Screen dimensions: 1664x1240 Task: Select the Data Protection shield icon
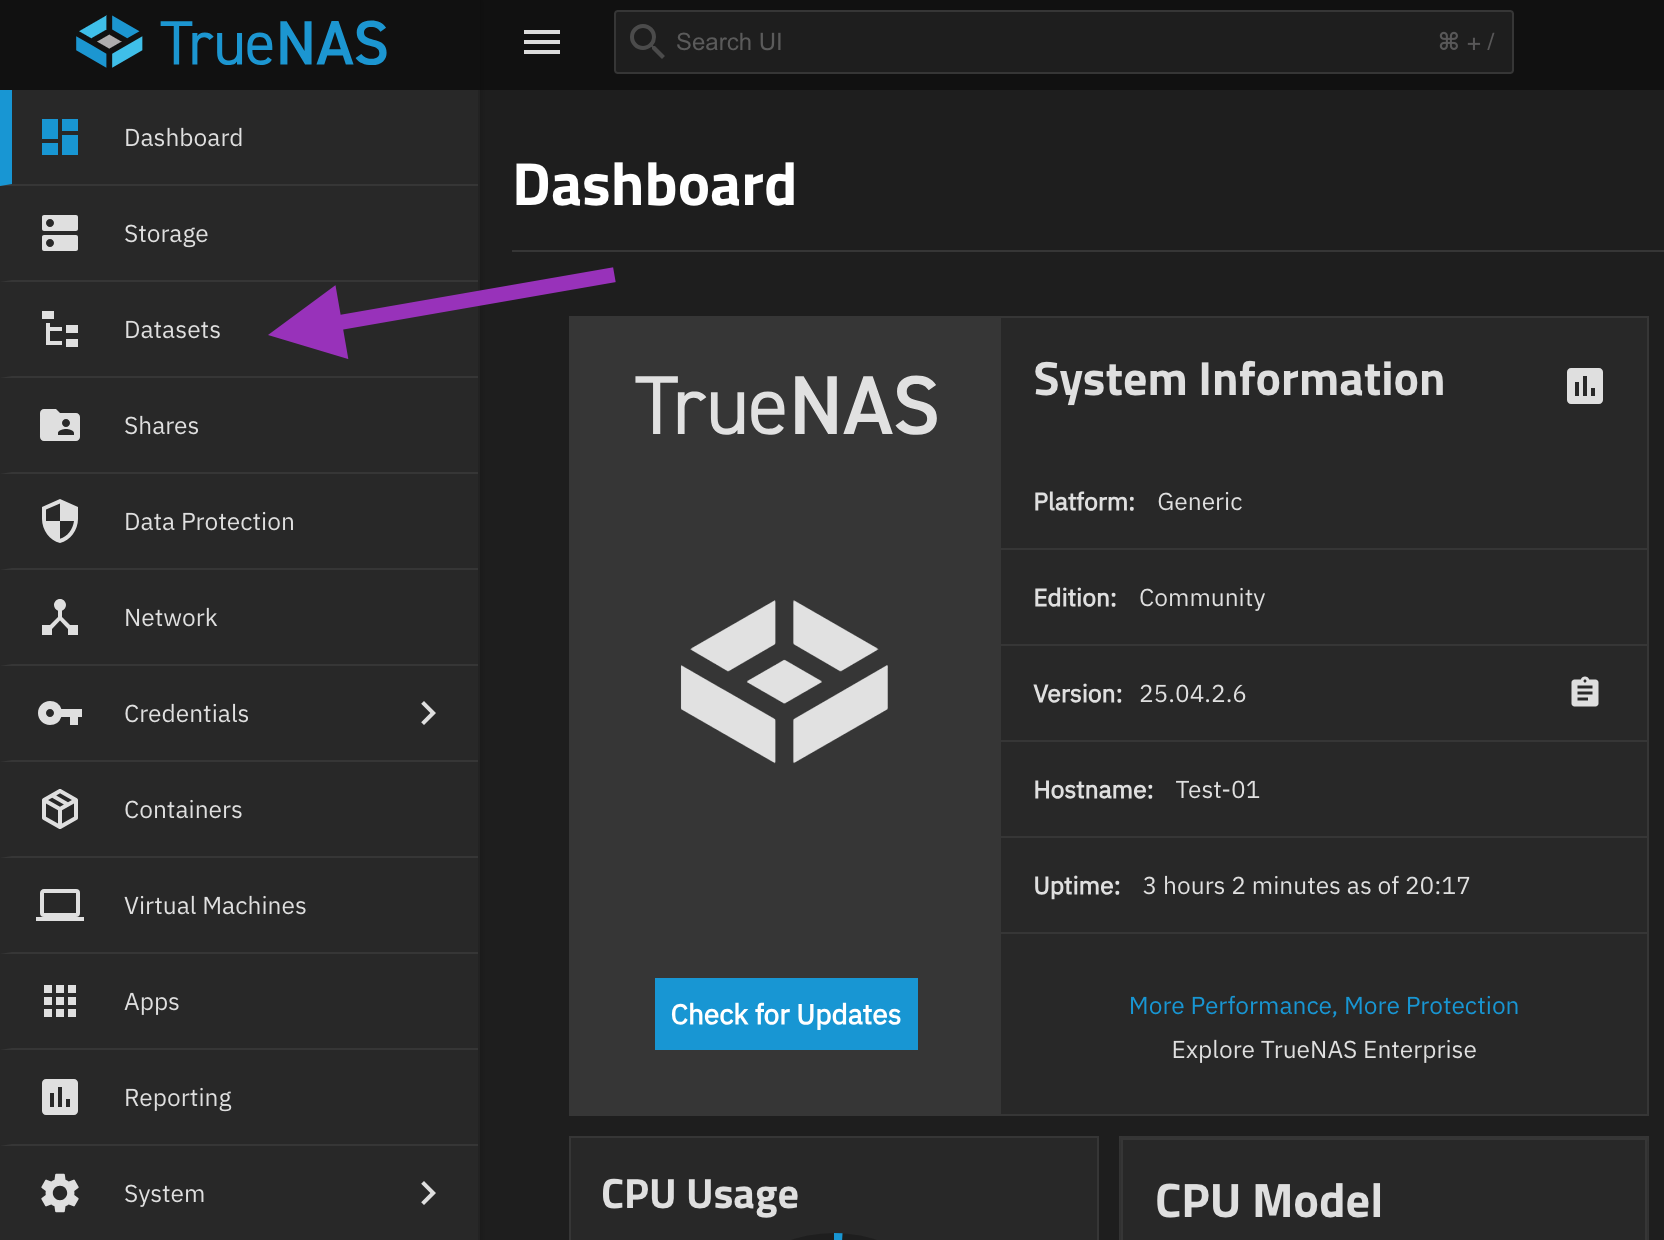click(60, 521)
